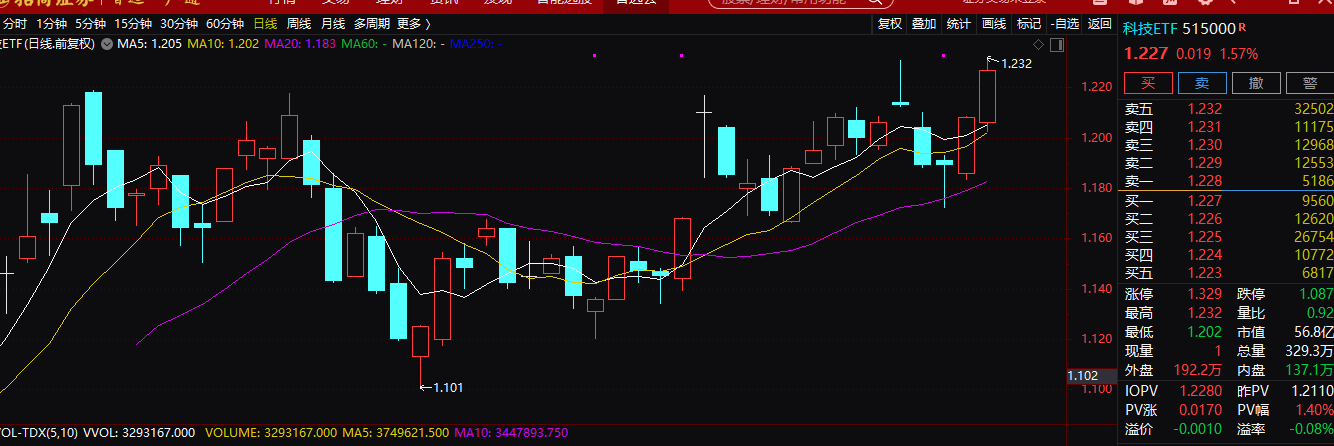Select the 15分钟 timeframe
This screenshot has height=446, width=1334.
coord(132,23)
